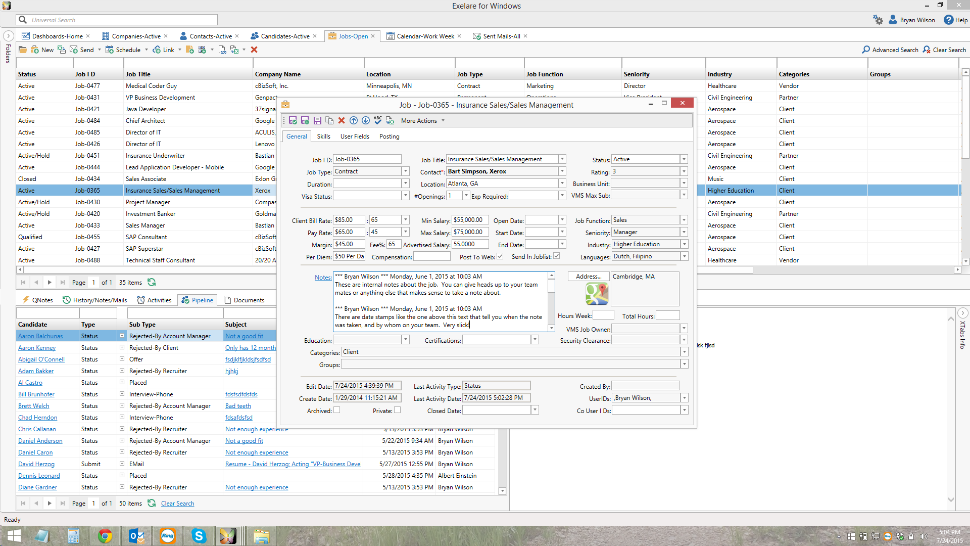This screenshot has height=546, width=970.
Task: Click the Address button
Action: (x=588, y=276)
